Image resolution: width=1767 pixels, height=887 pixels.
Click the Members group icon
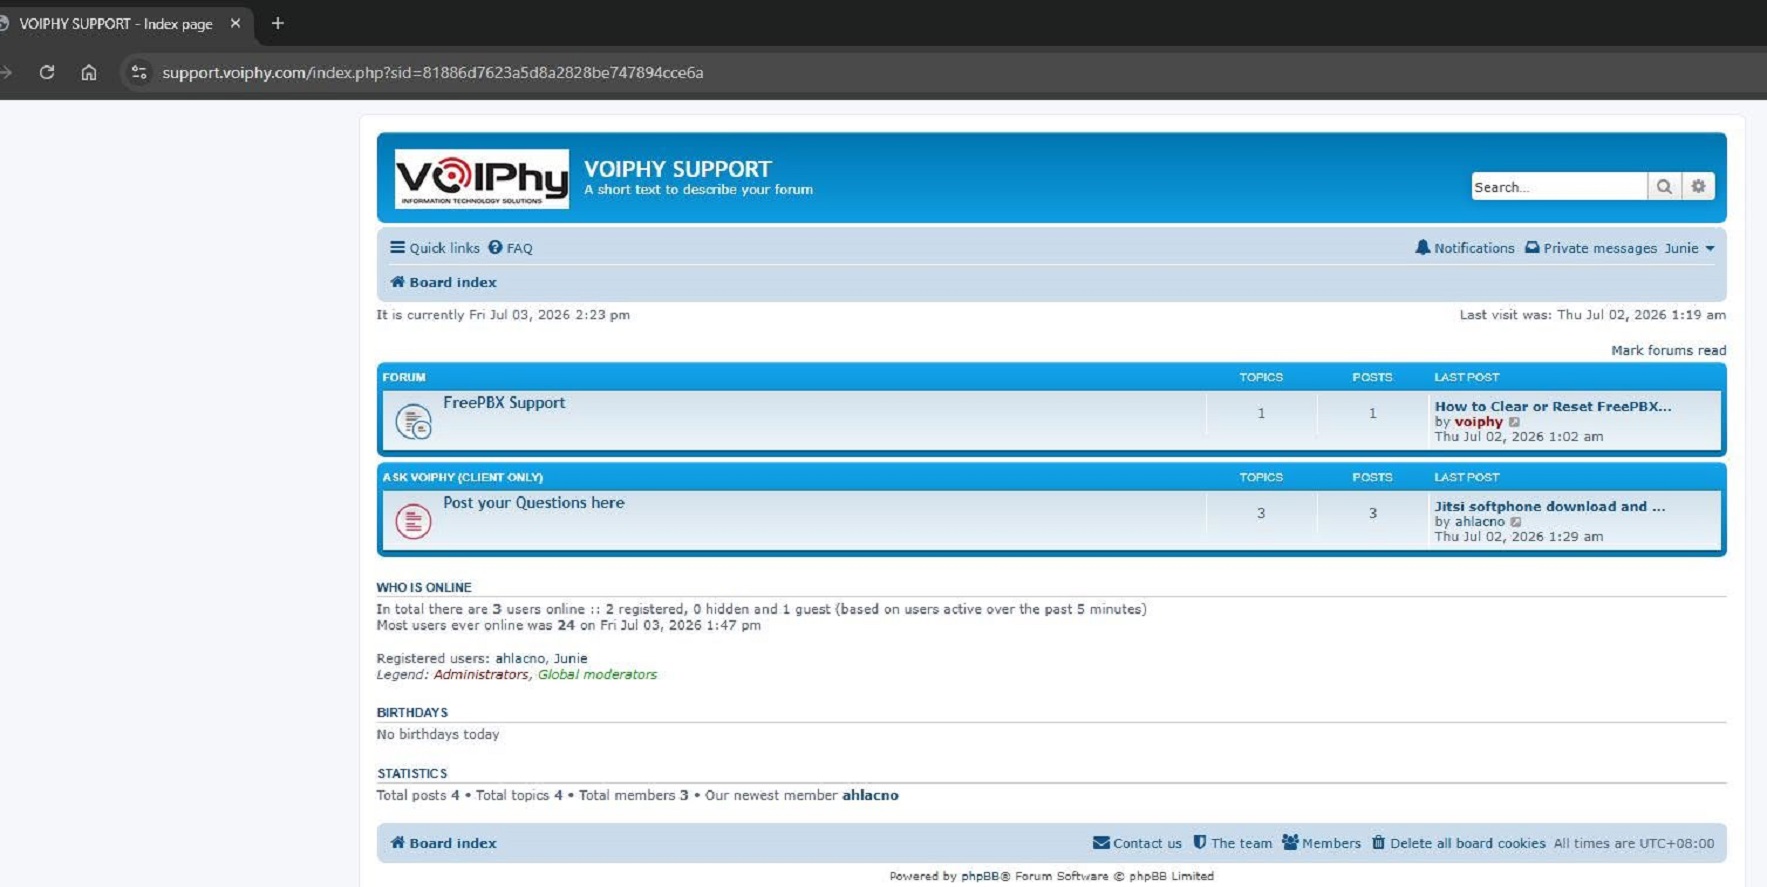point(1290,843)
